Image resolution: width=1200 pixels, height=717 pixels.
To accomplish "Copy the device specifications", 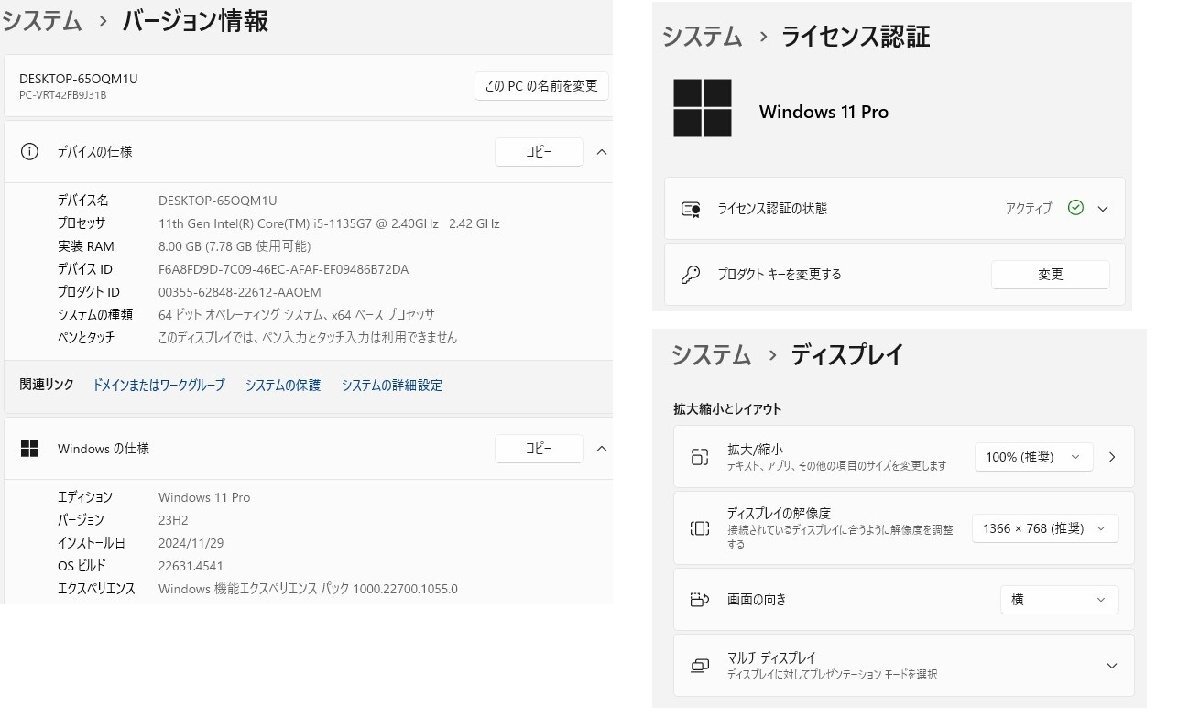I will pos(539,152).
